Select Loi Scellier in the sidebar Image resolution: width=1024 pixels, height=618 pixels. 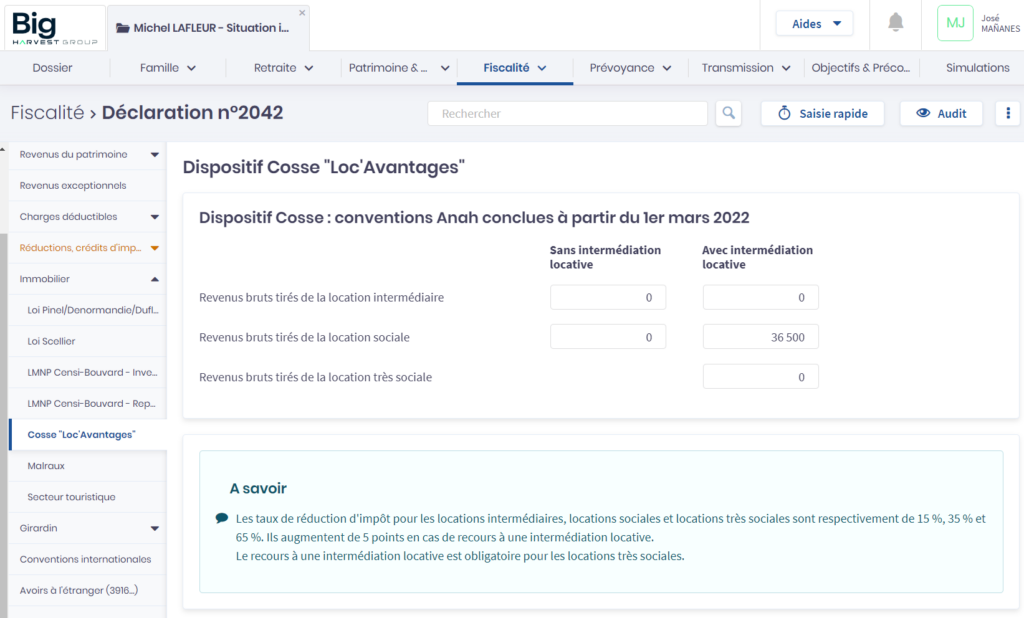point(51,341)
